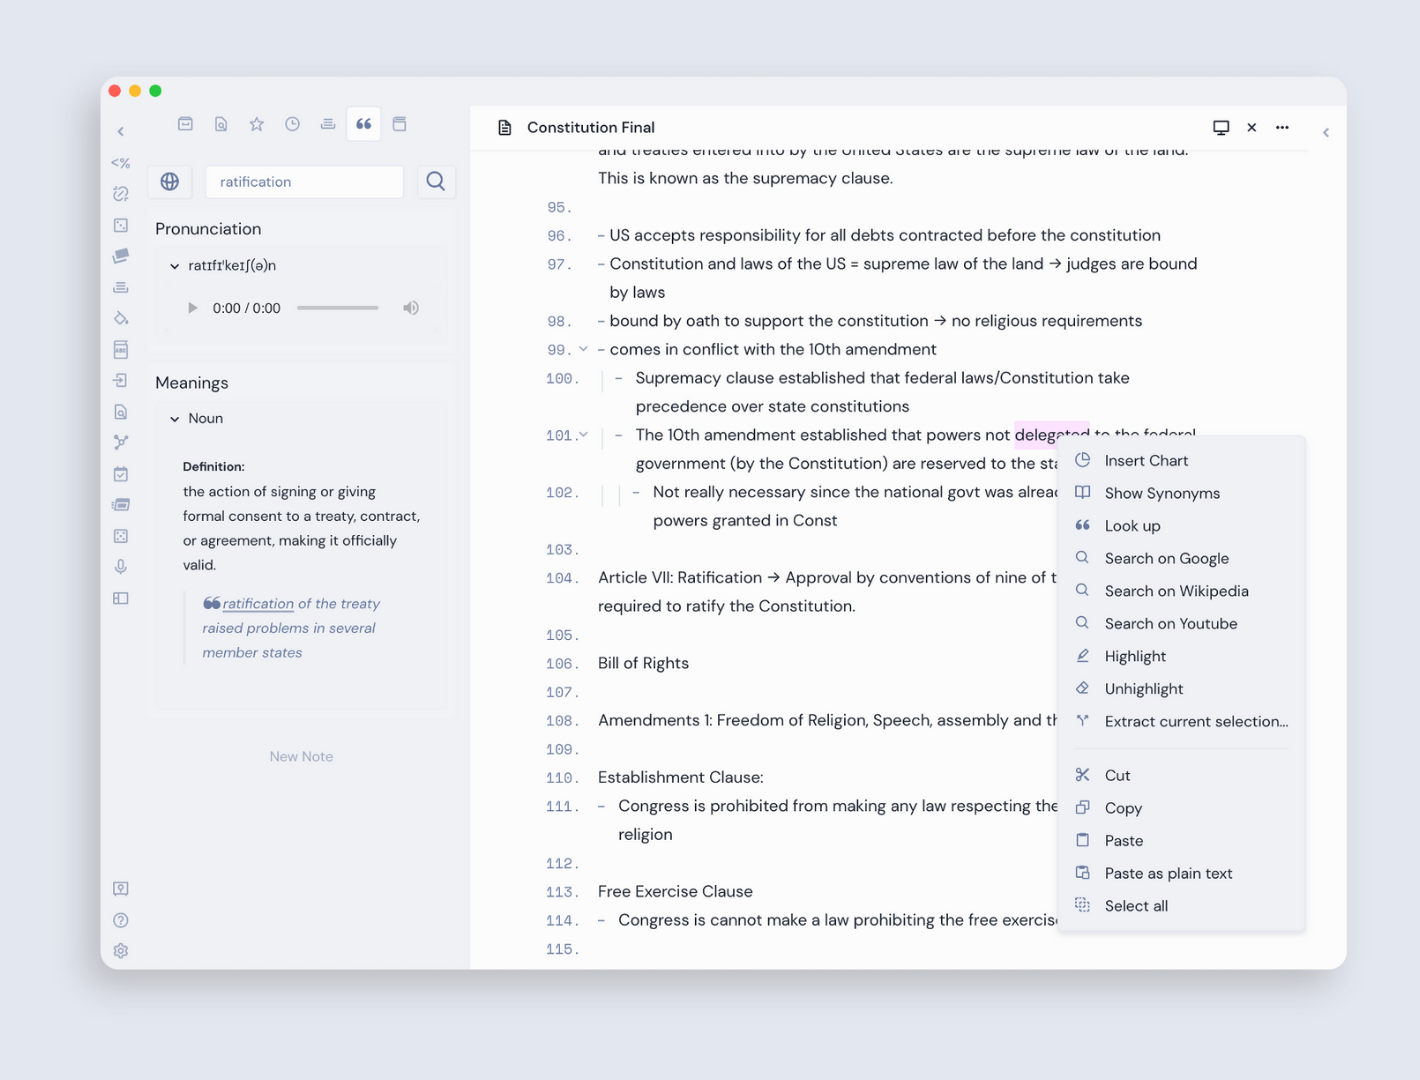Click the magnifier search button beside ratification
1420x1080 pixels.
436,182
